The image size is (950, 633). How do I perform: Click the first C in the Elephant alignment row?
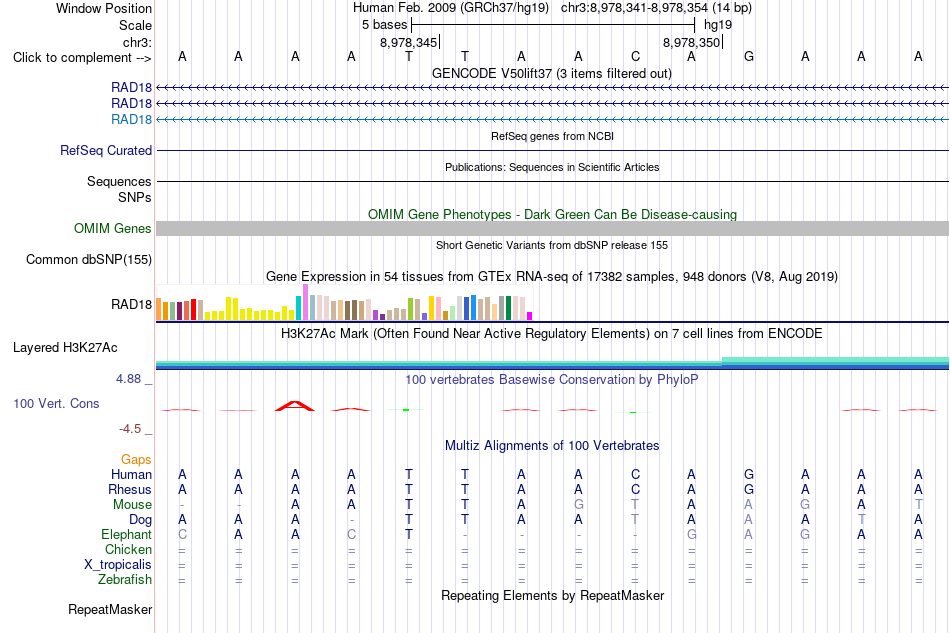click(182, 534)
